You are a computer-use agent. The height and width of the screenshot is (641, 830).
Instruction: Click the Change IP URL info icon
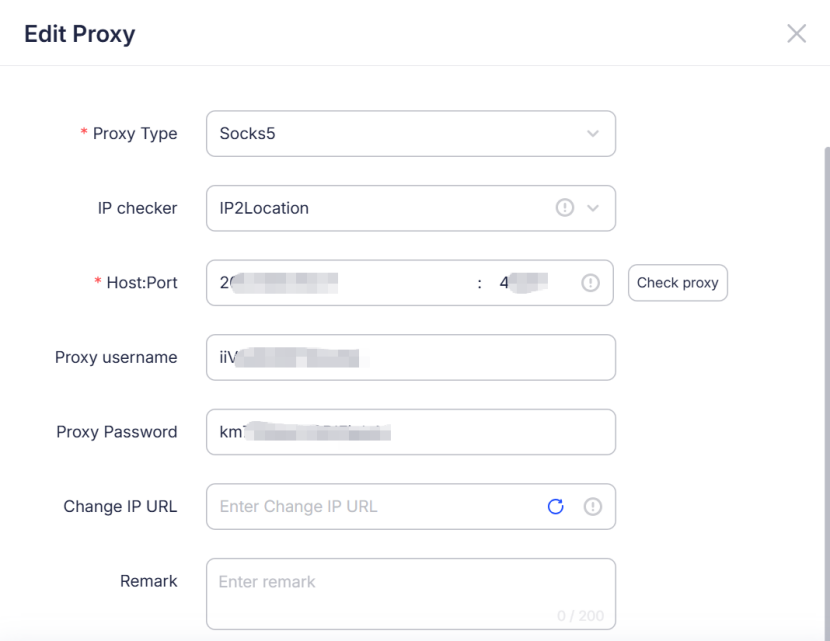tap(592, 507)
